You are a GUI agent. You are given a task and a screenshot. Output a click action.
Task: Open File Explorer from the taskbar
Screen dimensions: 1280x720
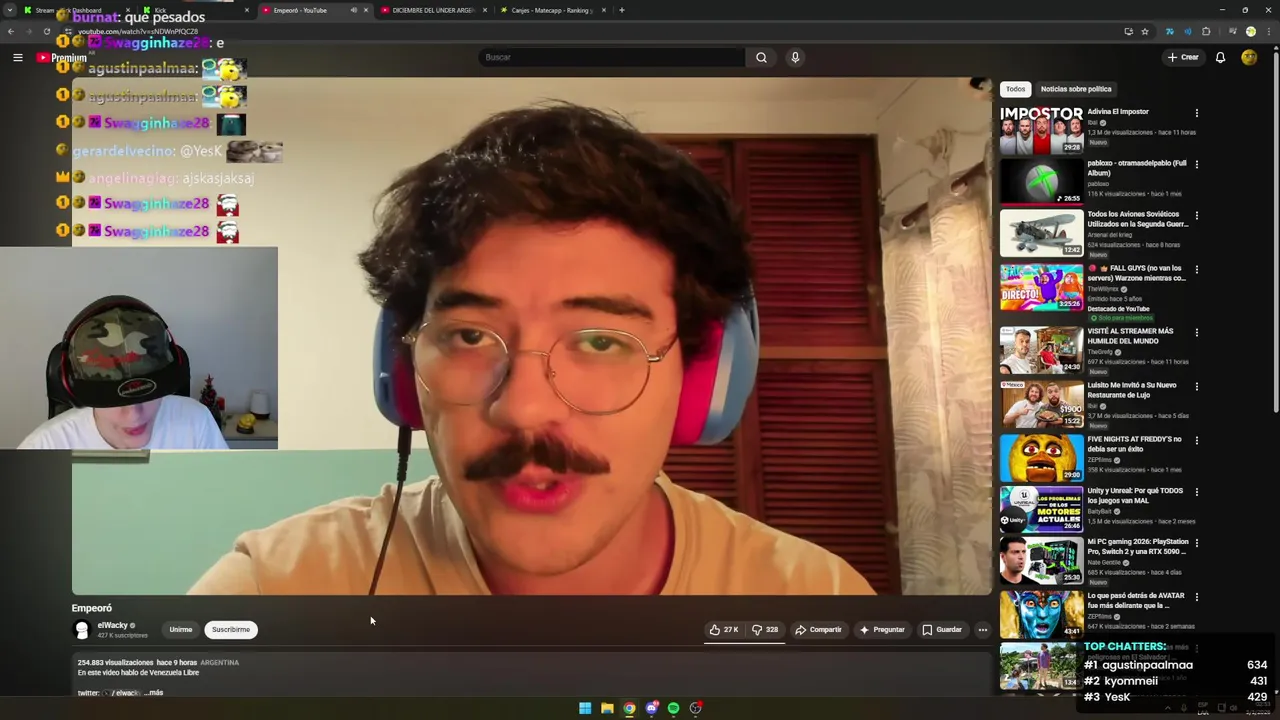(607, 708)
